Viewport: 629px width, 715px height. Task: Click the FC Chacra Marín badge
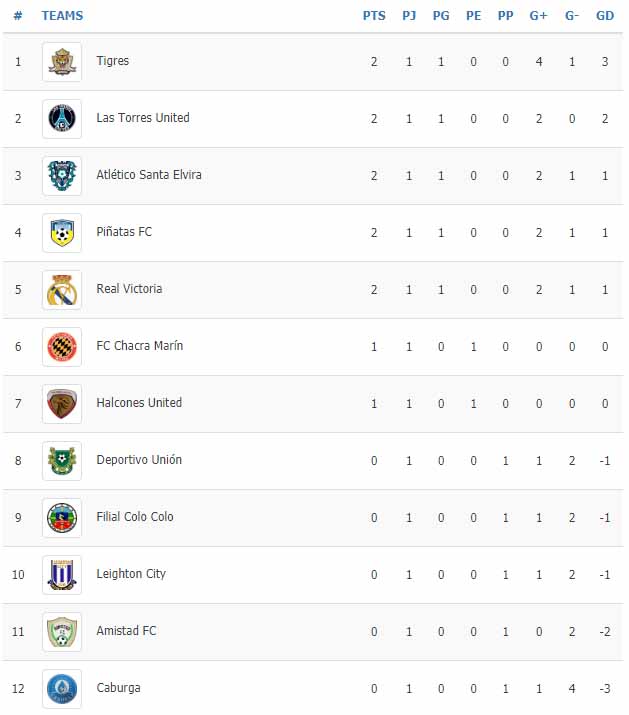(x=62, y=347)
